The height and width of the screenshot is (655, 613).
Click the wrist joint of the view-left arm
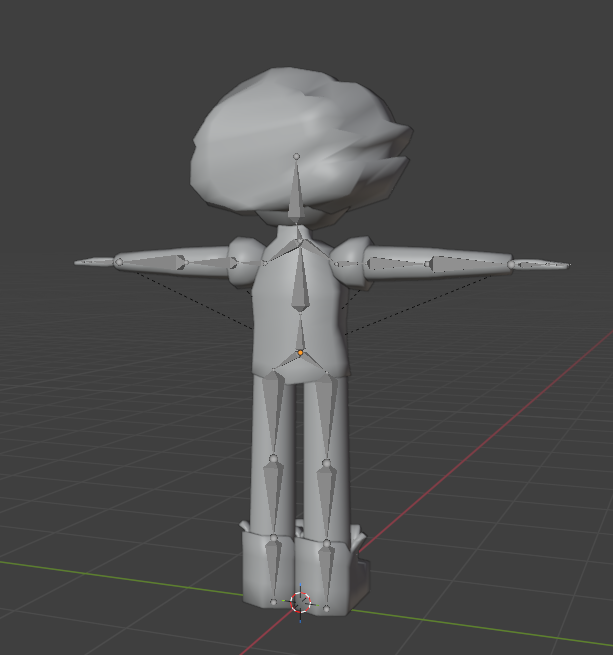pos(119,262)
